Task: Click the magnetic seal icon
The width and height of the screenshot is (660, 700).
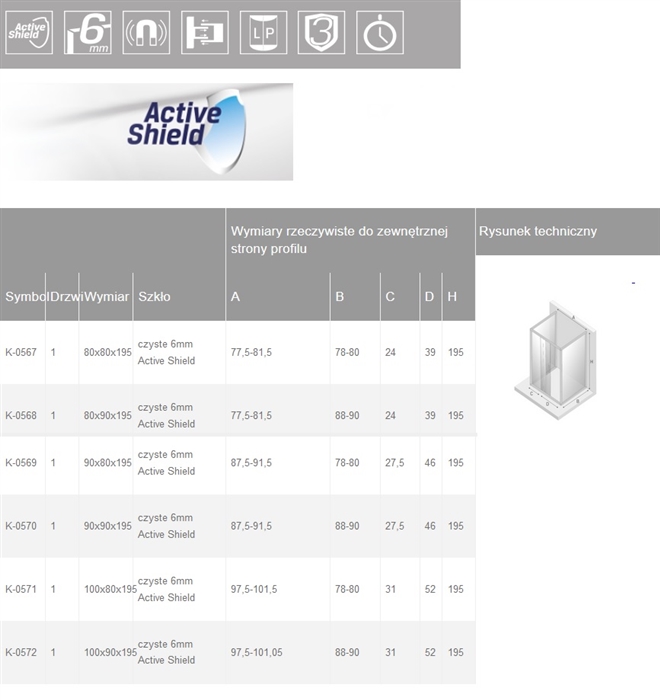Action: [146, 33]
